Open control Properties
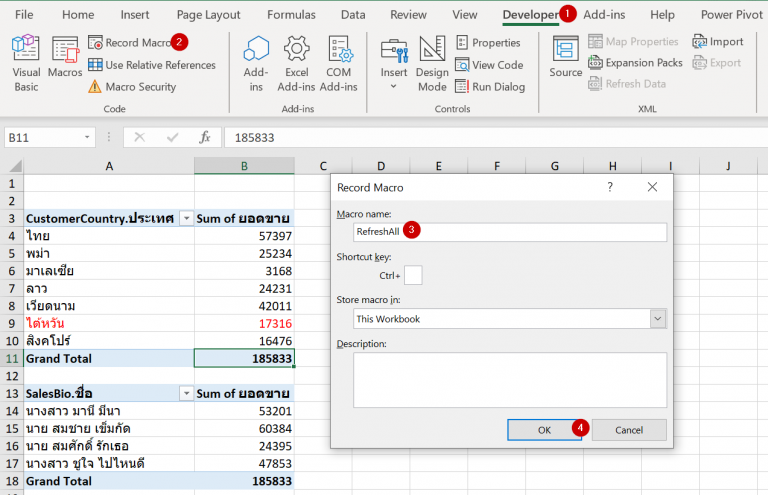 pos(488,43)
